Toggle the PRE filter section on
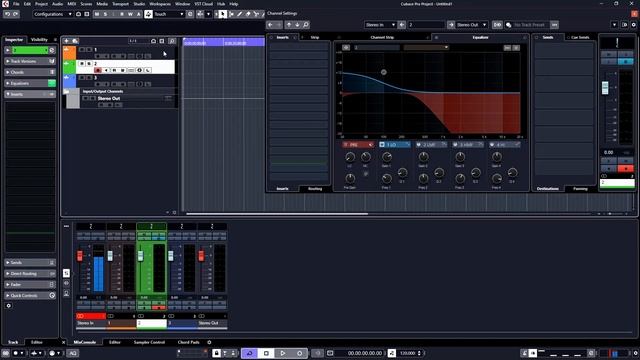This screenshot has width=640, height=360. click(346, 144)
